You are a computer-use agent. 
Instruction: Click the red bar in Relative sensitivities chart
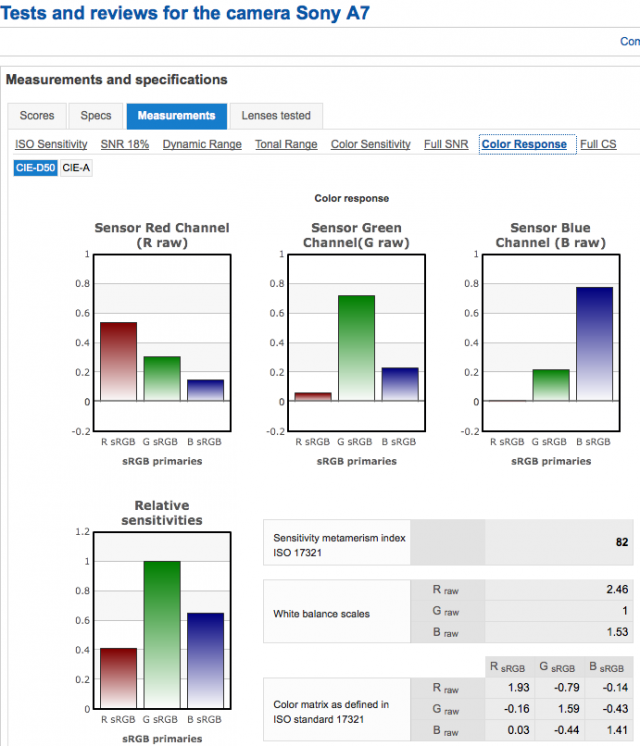119,678
